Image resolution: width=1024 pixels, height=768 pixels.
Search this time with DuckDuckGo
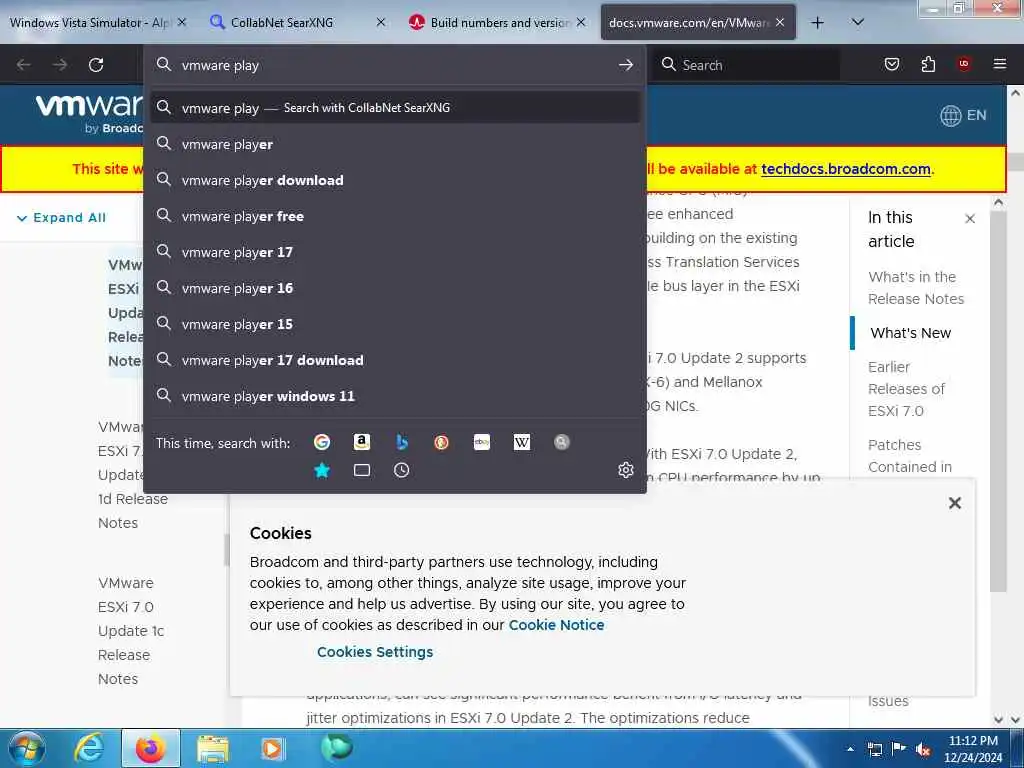pos(441,442)
